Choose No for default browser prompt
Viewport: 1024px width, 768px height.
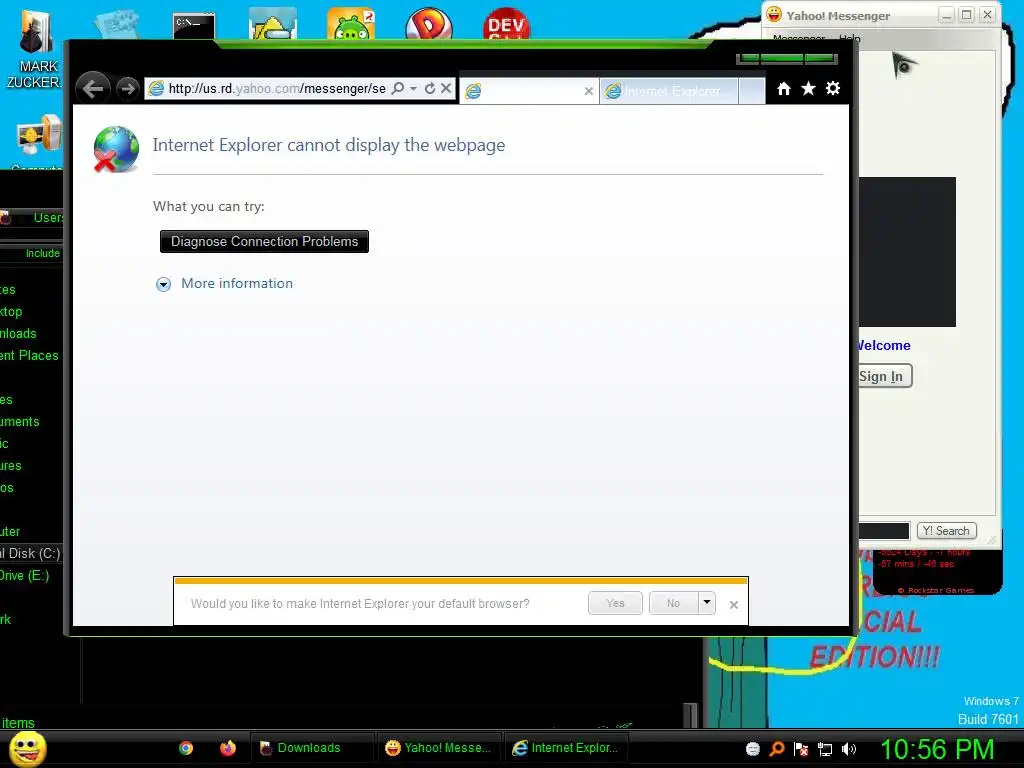point(673,603)
